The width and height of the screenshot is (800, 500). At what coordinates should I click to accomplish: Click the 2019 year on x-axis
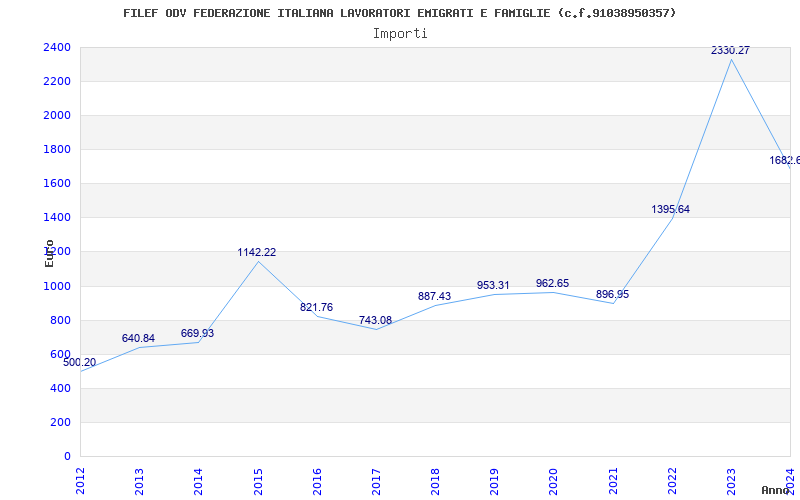point(495,480)
